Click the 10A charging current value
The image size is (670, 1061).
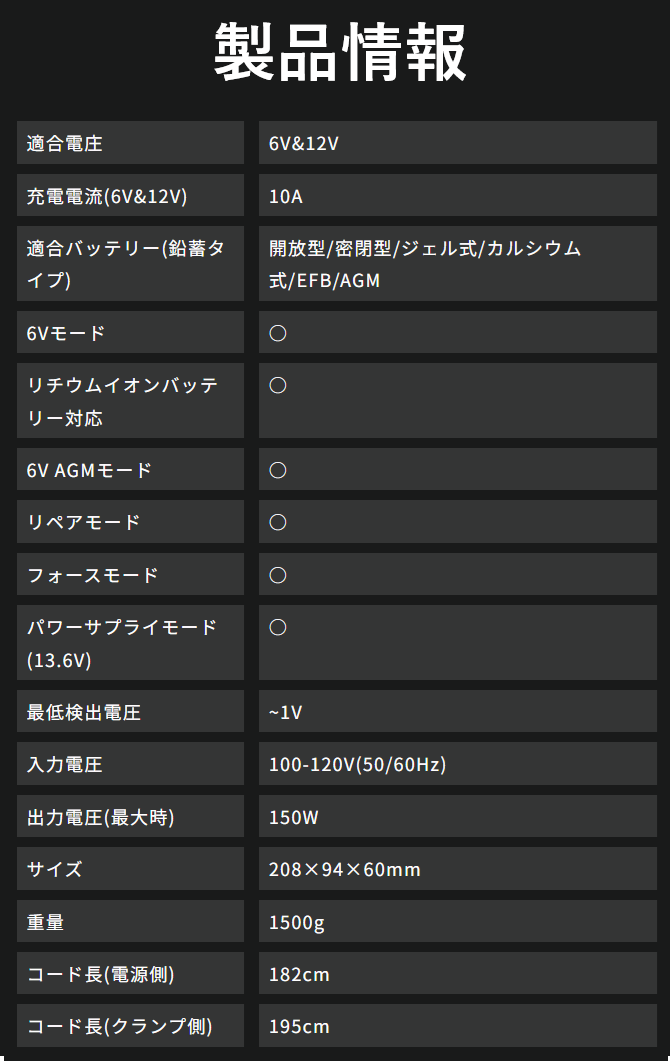[286, 196]
